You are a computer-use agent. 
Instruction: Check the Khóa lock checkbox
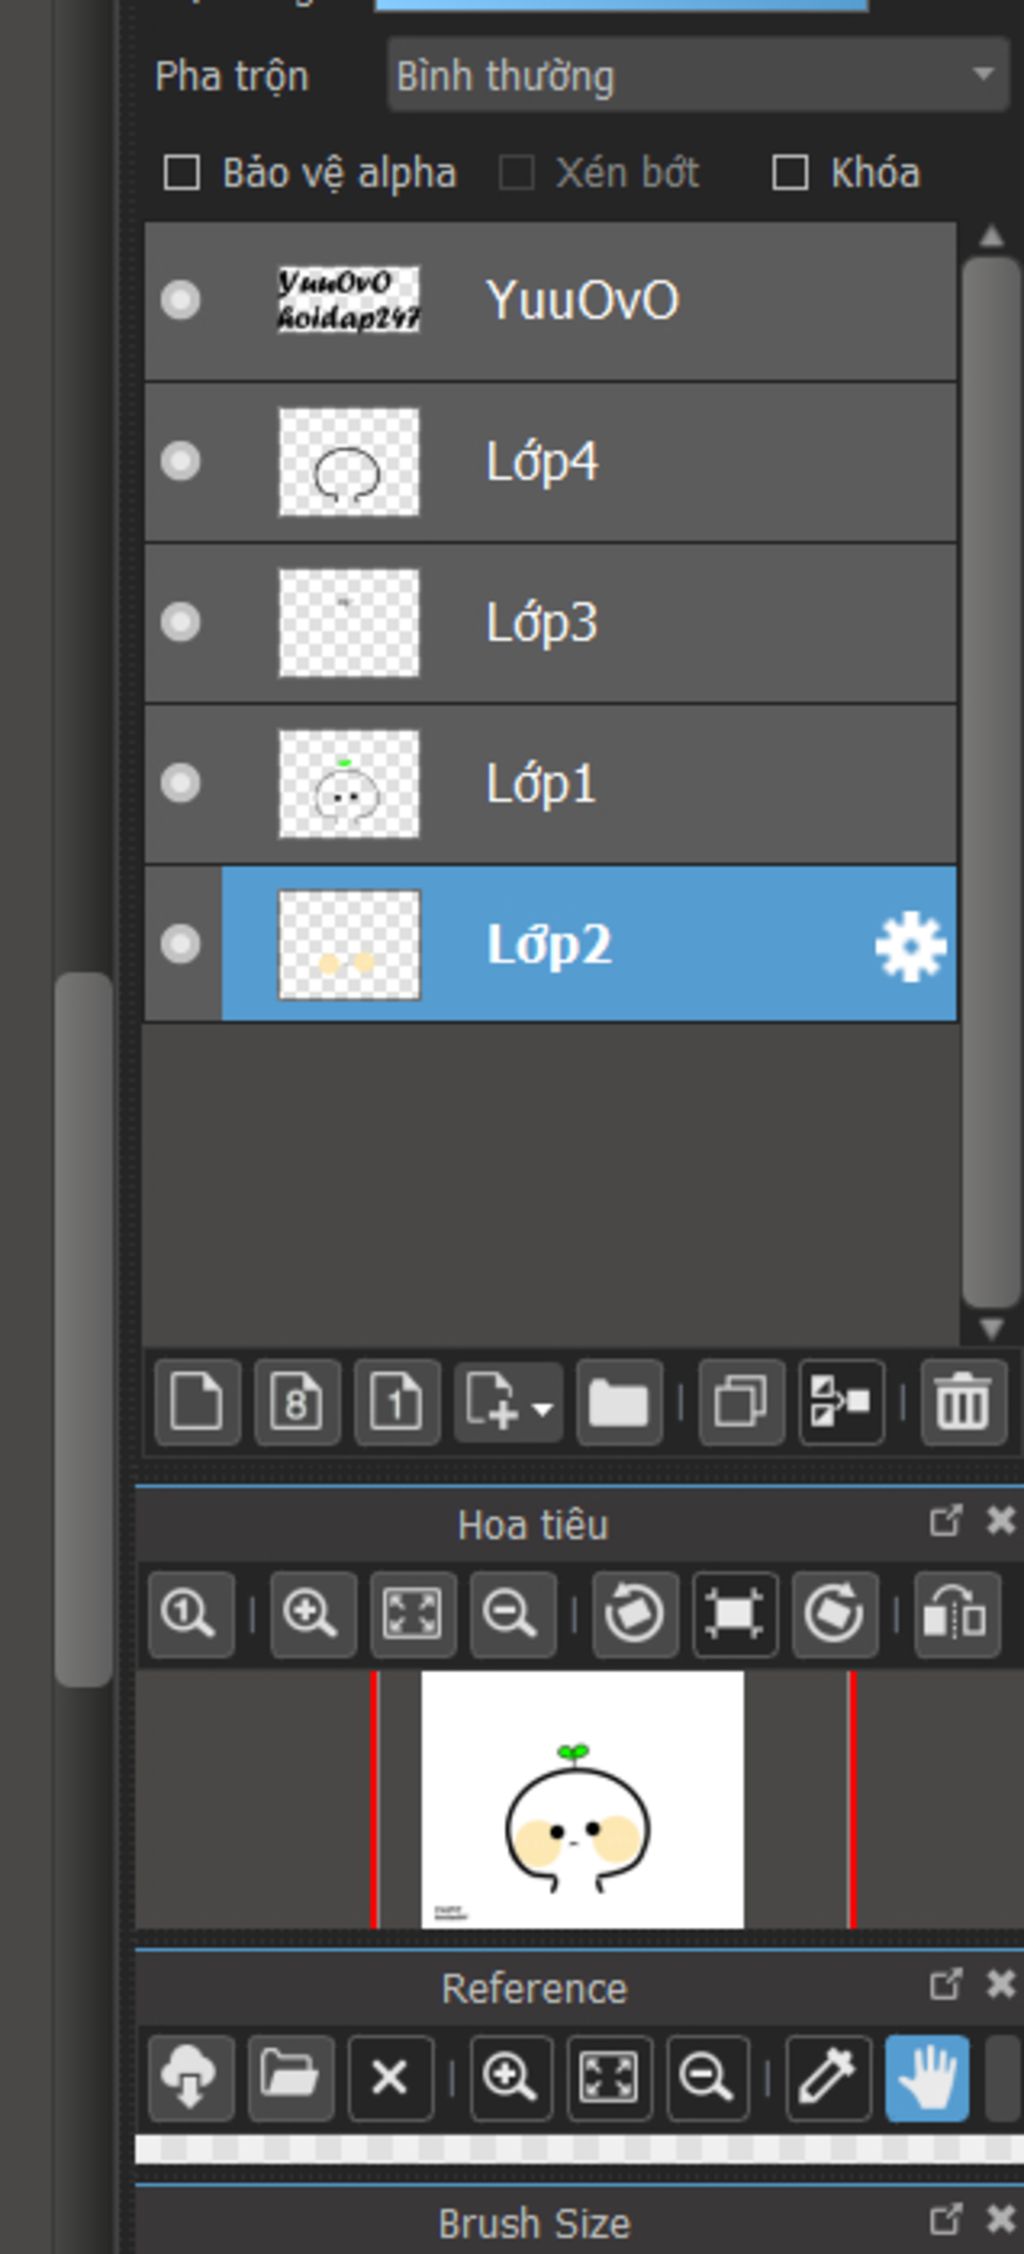pos(790,173)
